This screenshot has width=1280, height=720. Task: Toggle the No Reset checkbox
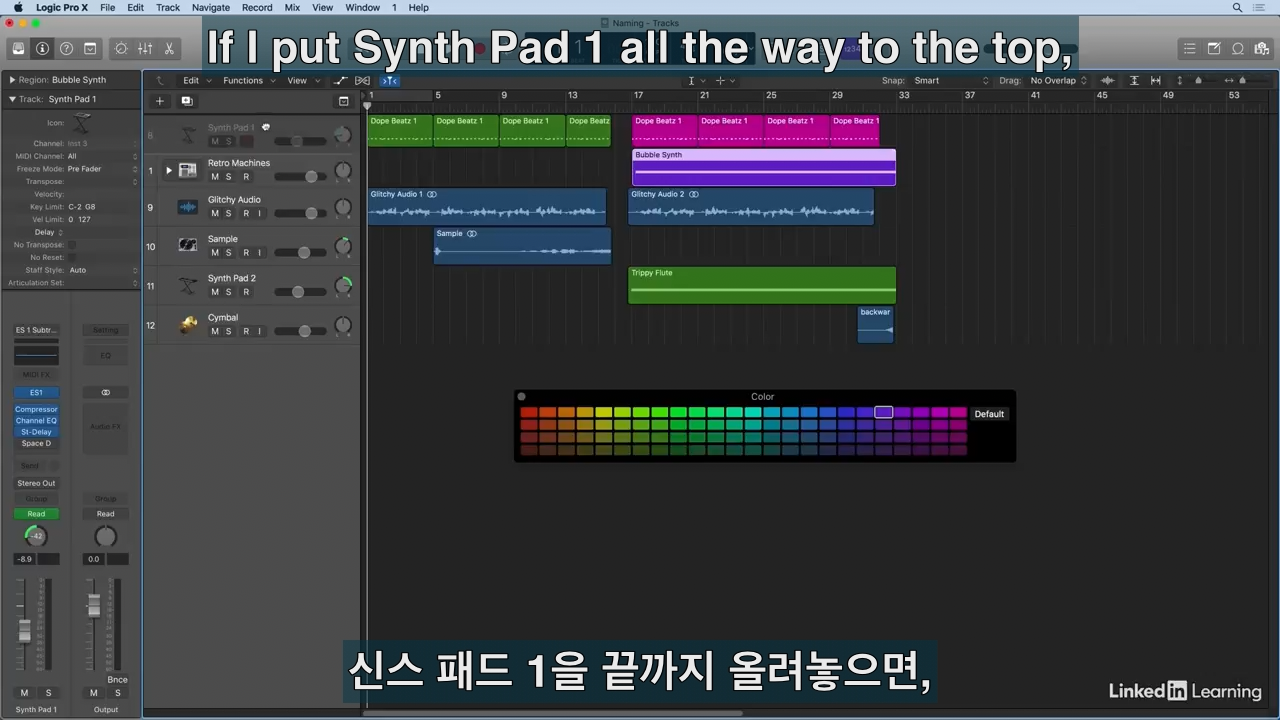point(71,257)
